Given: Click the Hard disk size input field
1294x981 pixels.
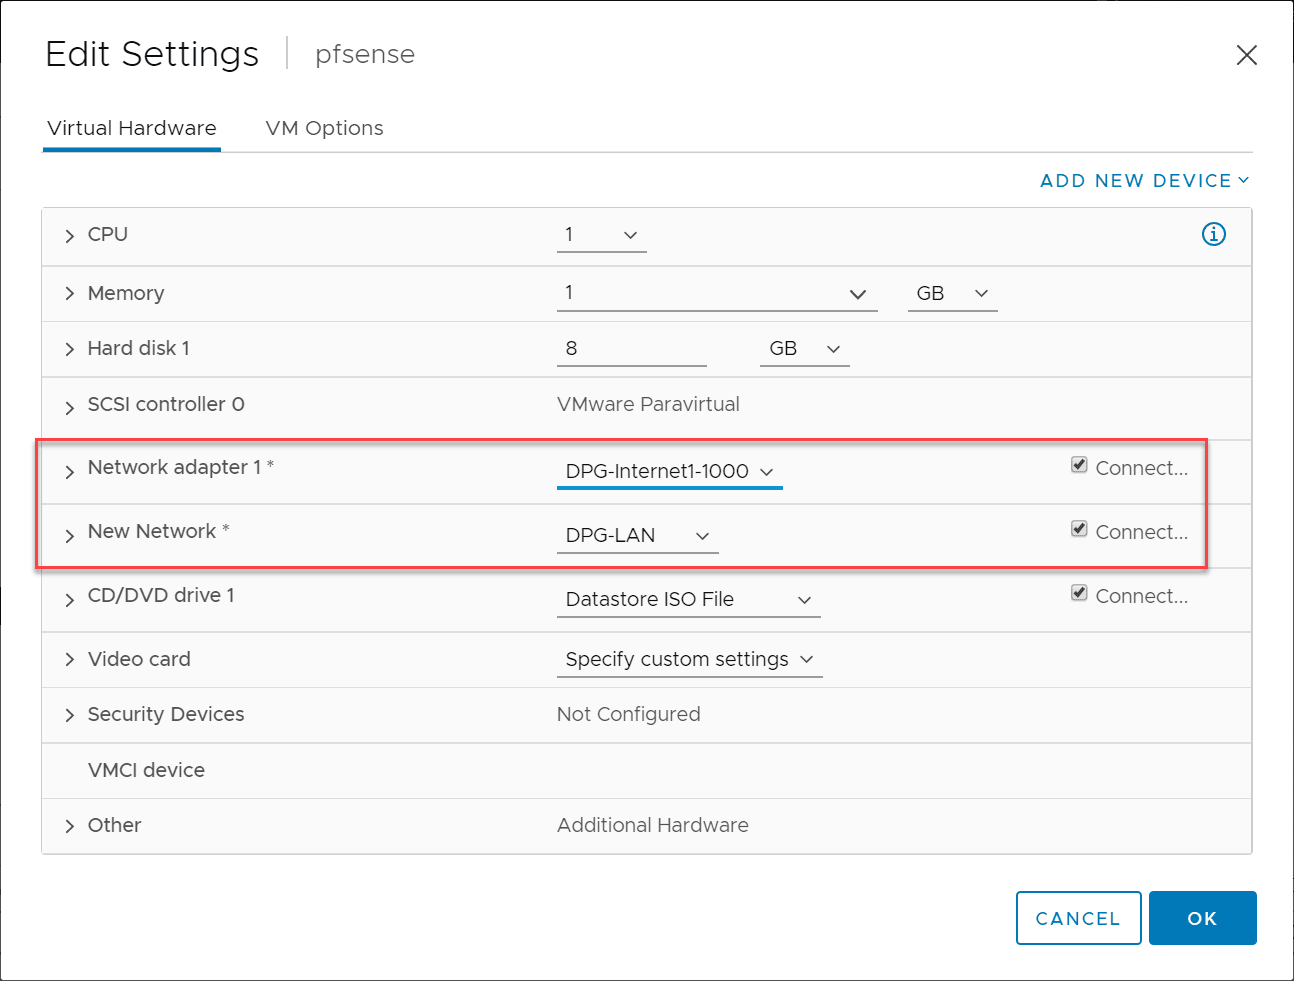Looking at the screenshot, I should (631, 349).
